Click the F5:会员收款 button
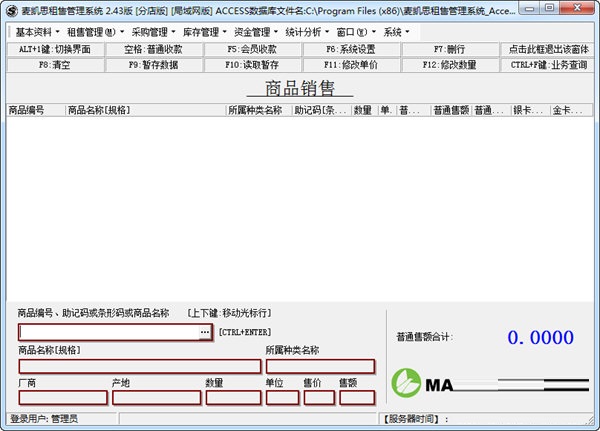The height and width of the screenshot is (431, 600). (x=253, y=49)
